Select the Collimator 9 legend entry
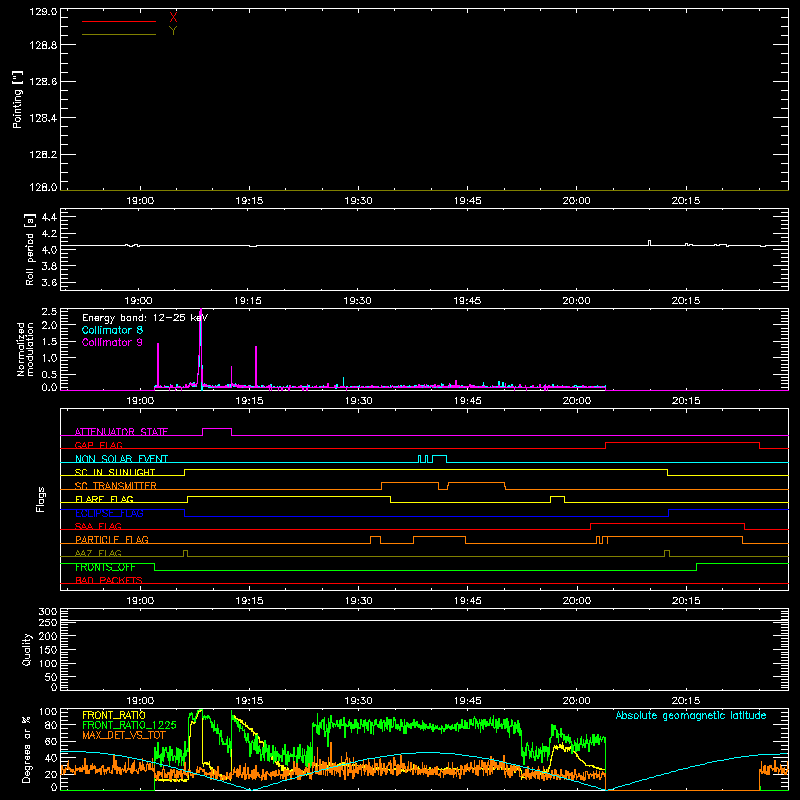Image resolution: width=800 pixels, height=800 pixels. (112, 342)
